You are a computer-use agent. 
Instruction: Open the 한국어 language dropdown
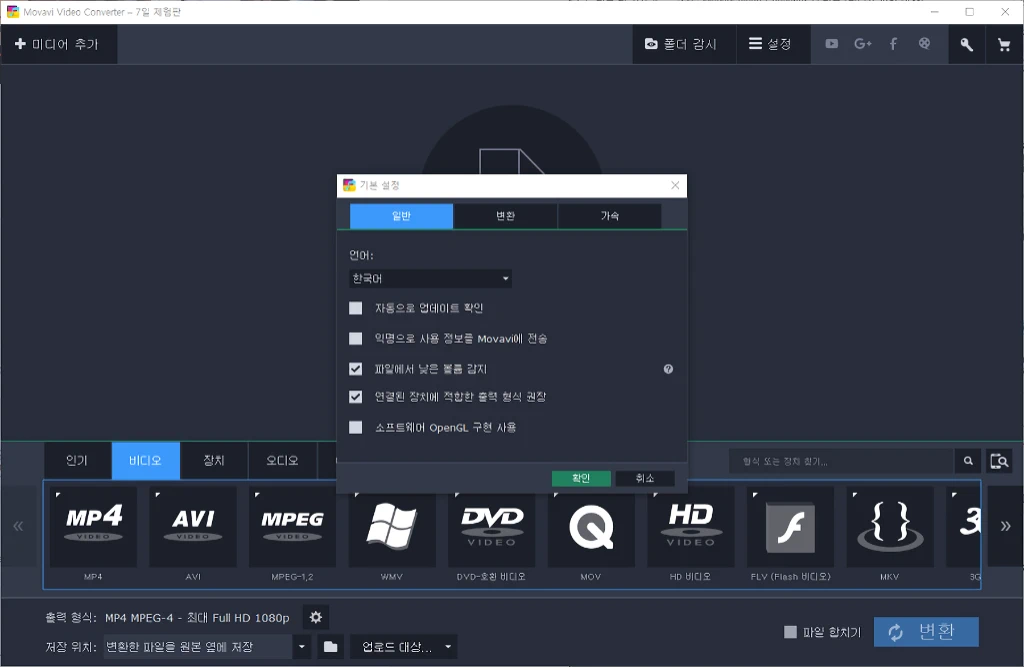pos(430,279)
